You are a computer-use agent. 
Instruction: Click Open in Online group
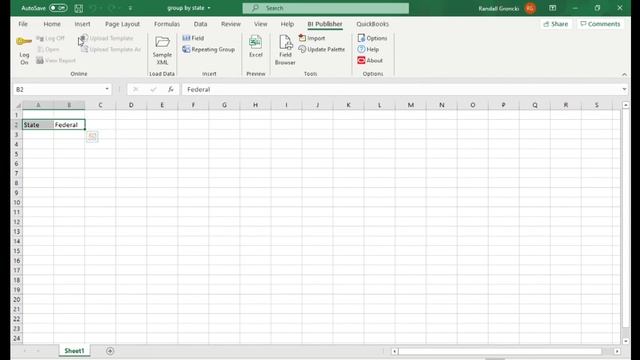pyautogui.click(x=48, y=49)
